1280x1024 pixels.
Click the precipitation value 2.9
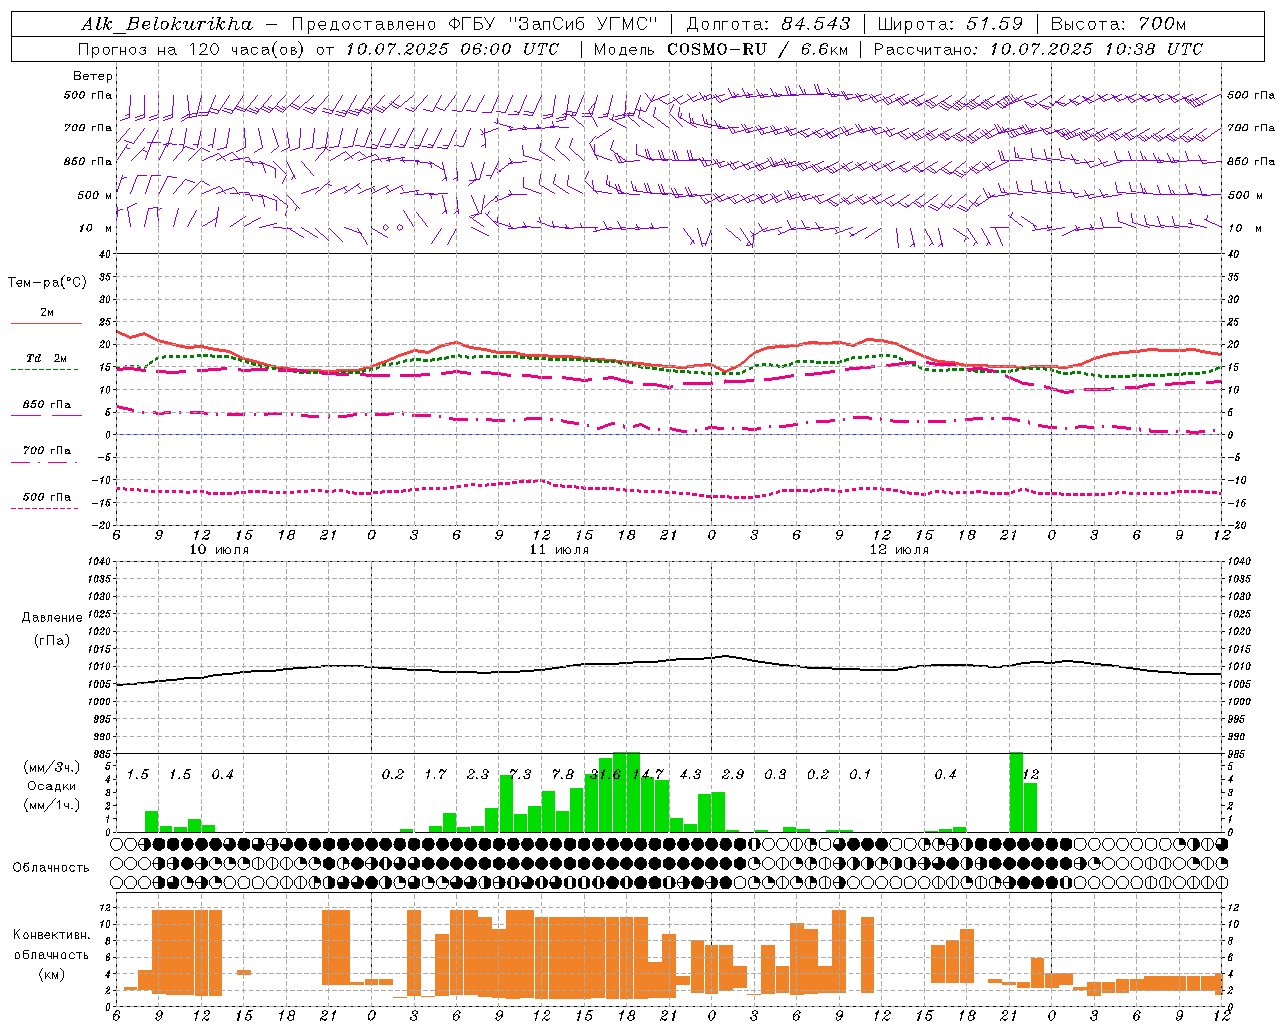click(x=733, y=775)
